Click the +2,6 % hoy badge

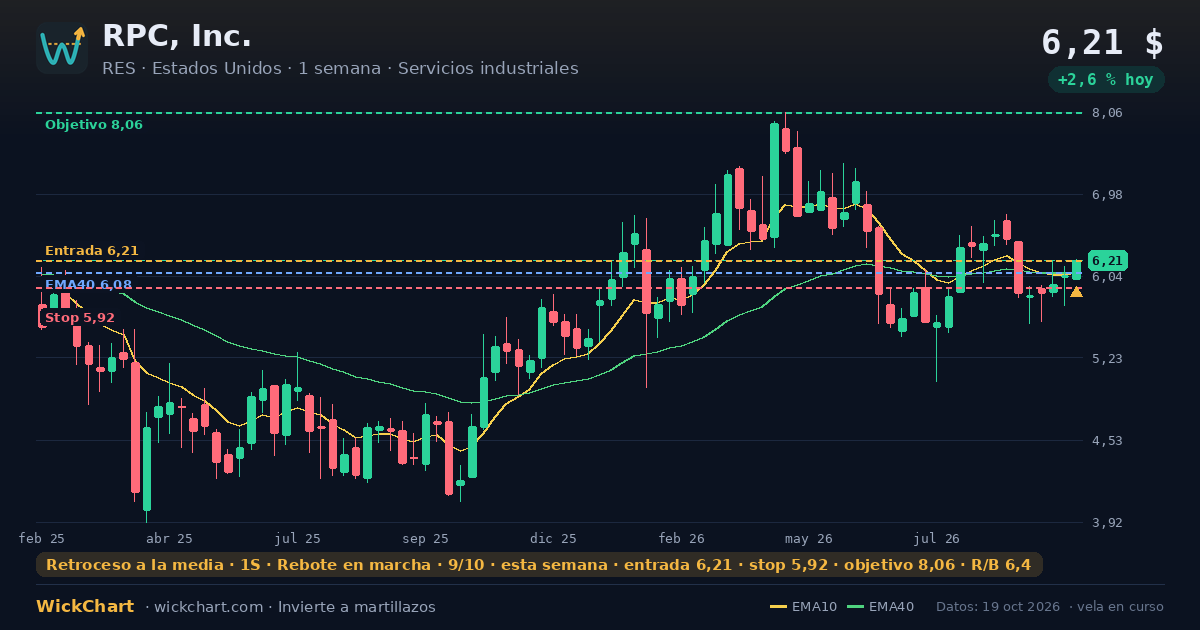tap(1106, 80)
